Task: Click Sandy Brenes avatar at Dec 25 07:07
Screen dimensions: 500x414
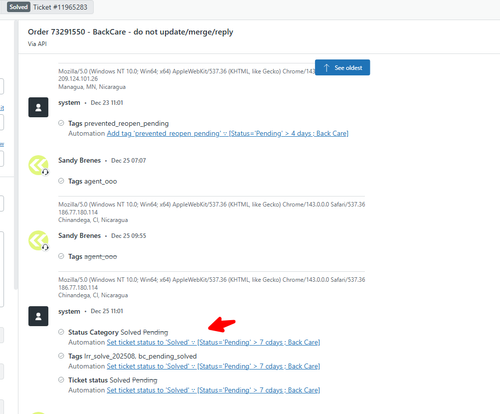Action: click(x=38, y=165)
